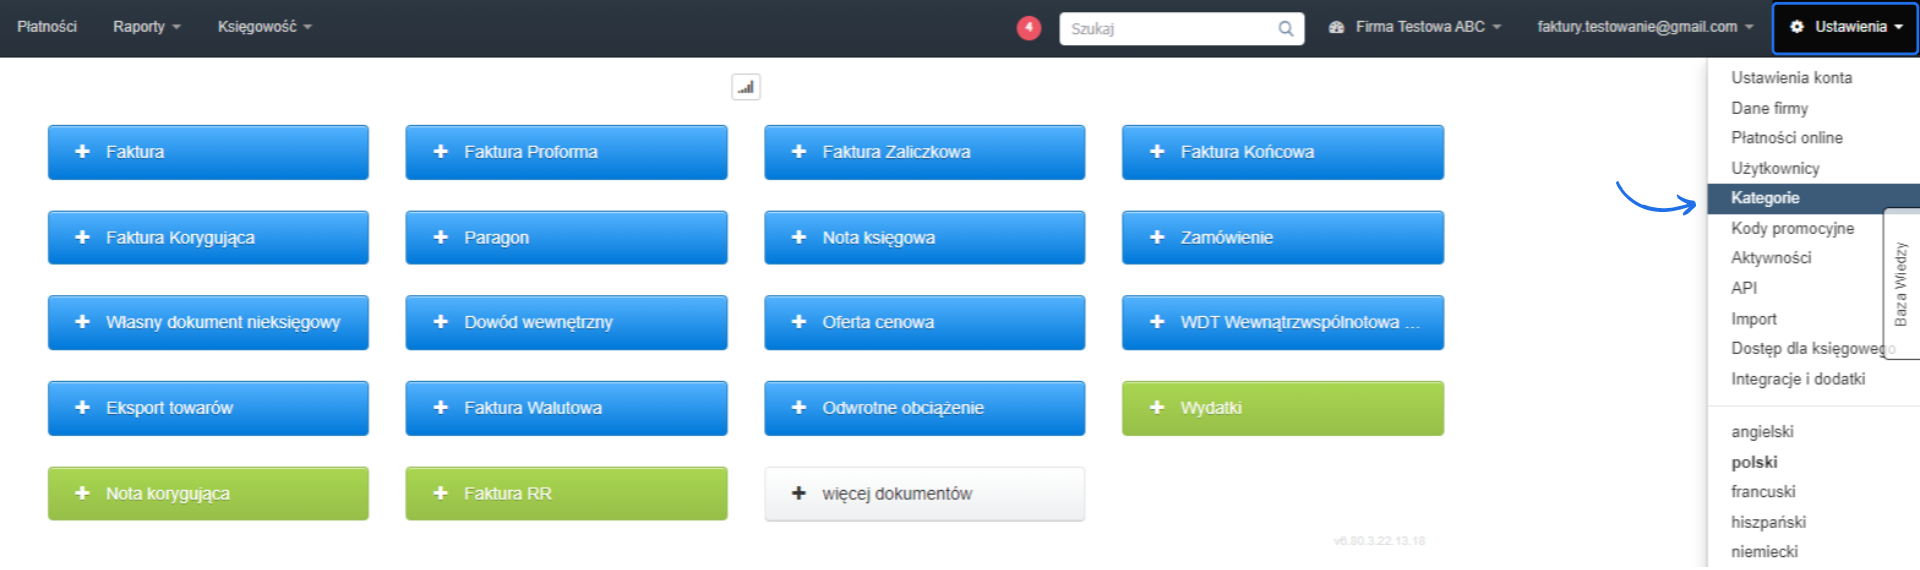The height and width of the screenshot is (570, 1920).
Task: Create a new Faktura Korygująca
Action: coord(208,237)
